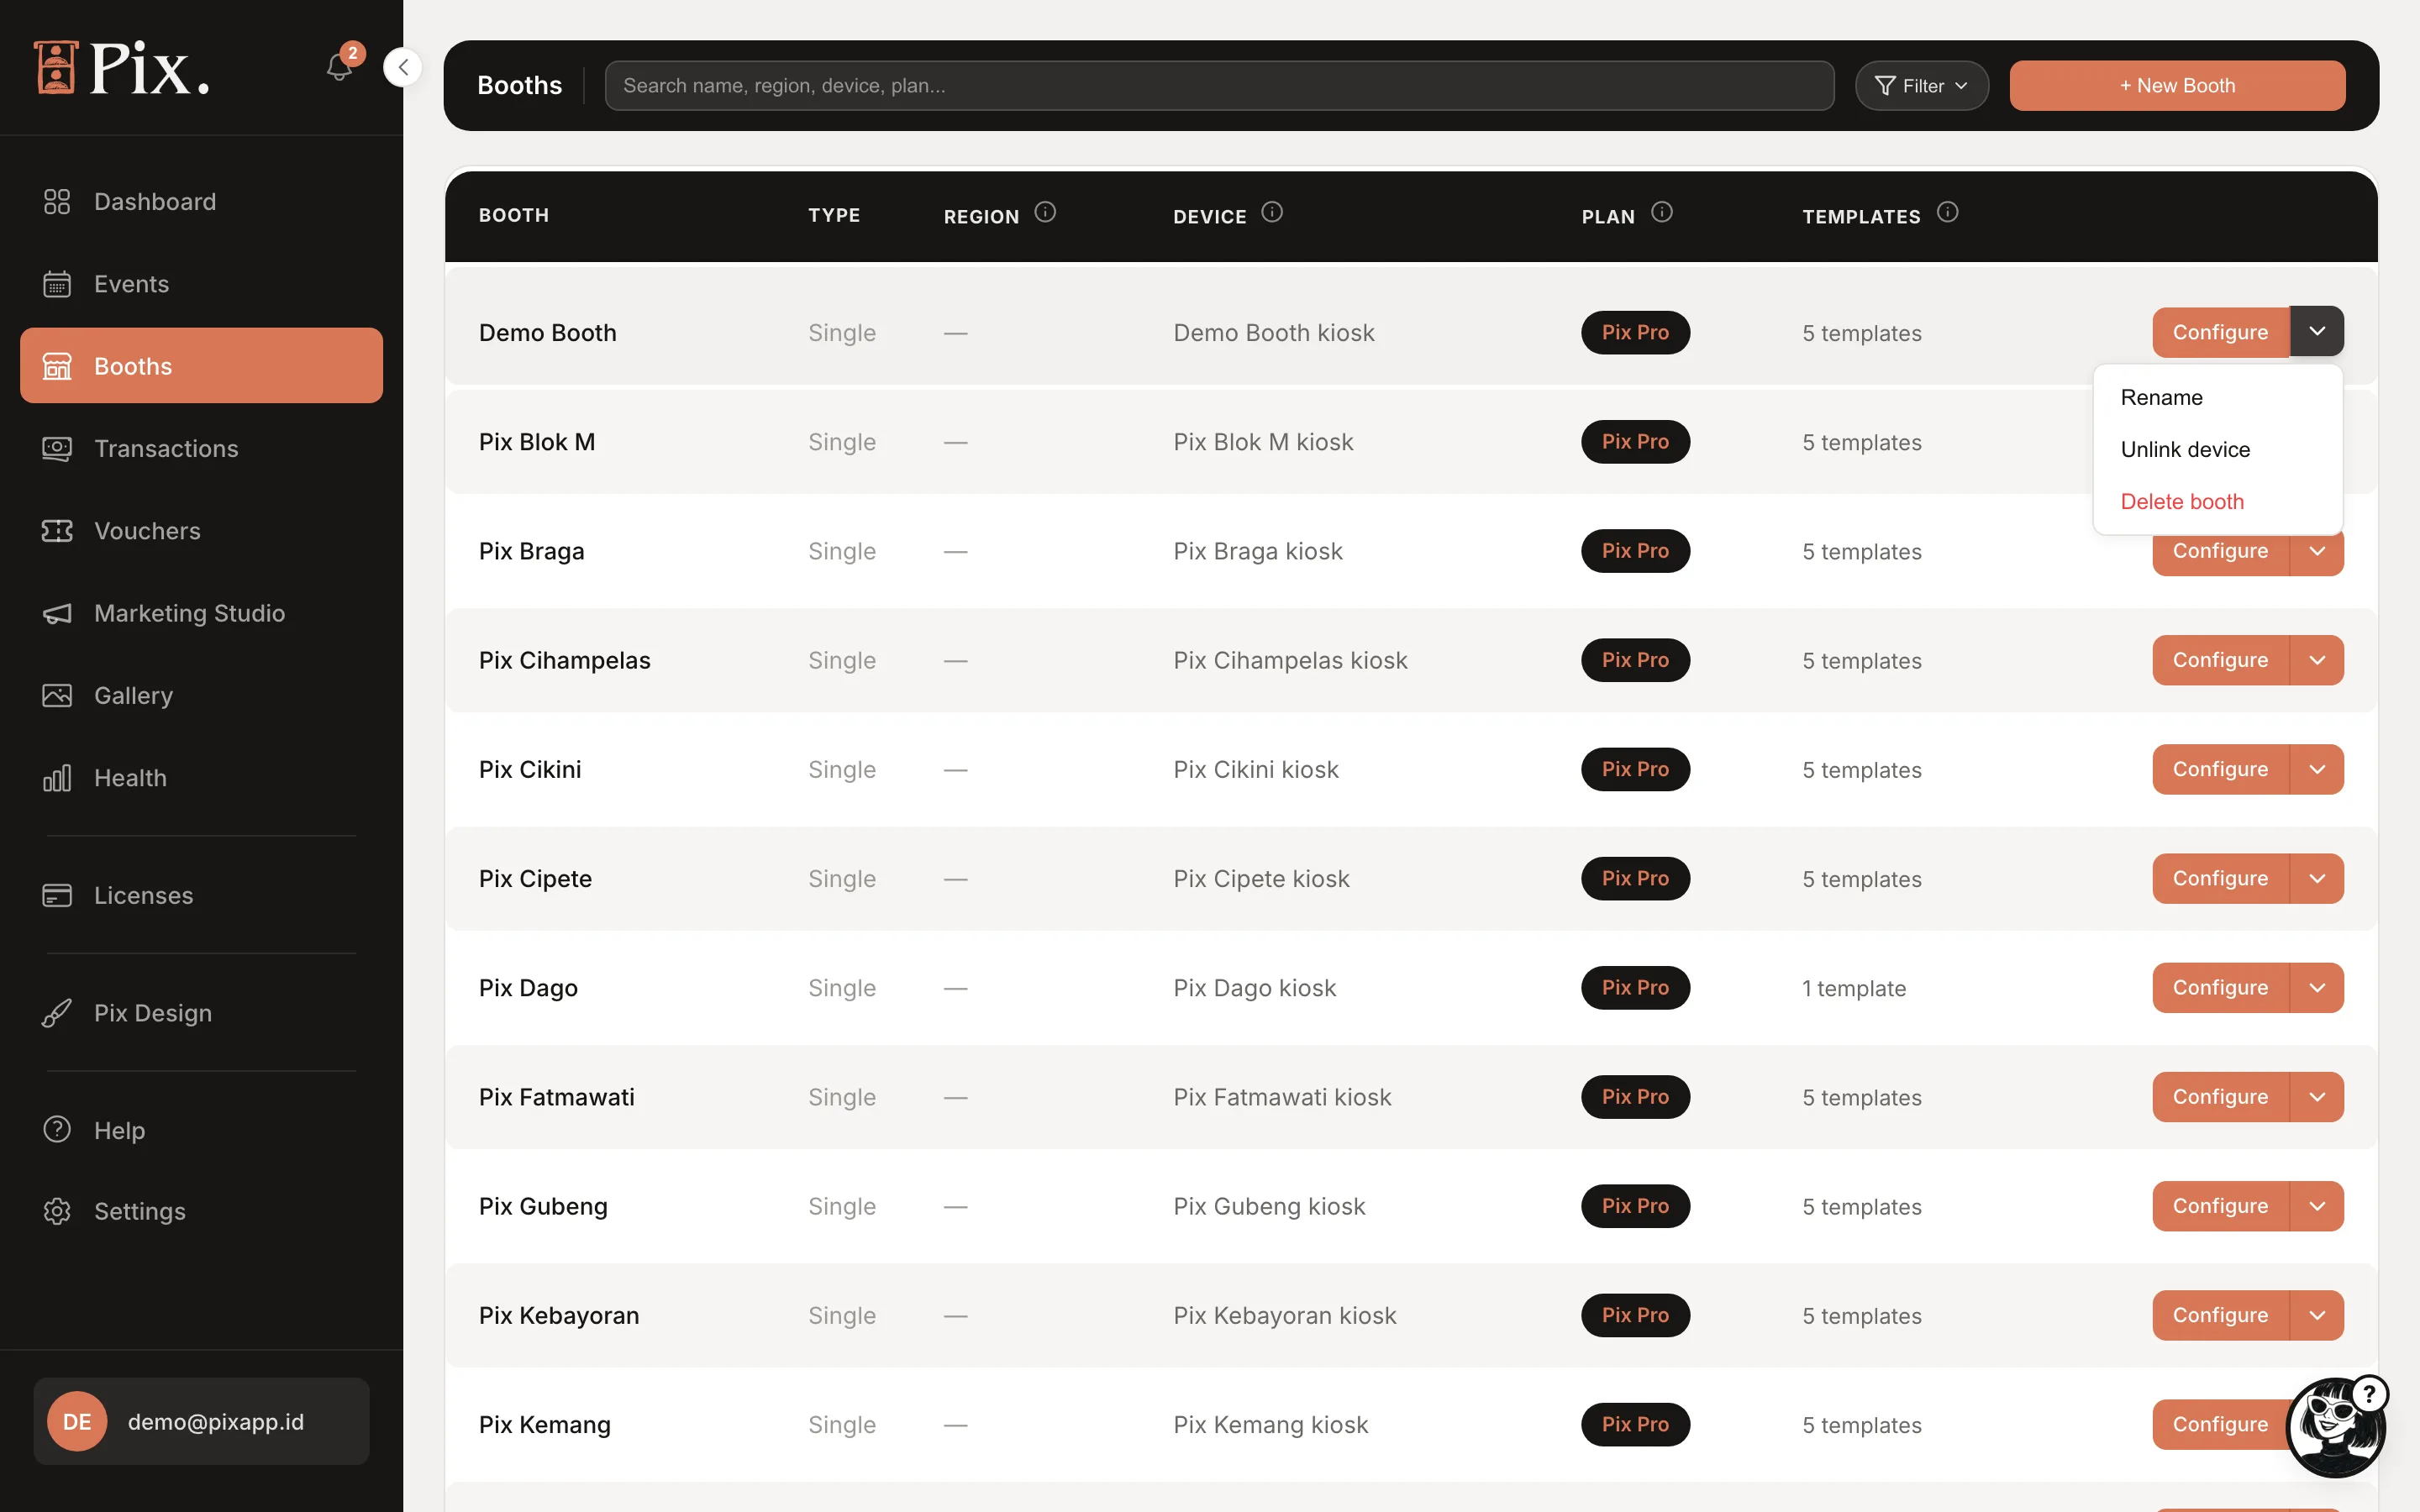Click the Licenses card icon
Image resolution: width=2420 pixels, height=1512 pixels.
tap(57, 895)
